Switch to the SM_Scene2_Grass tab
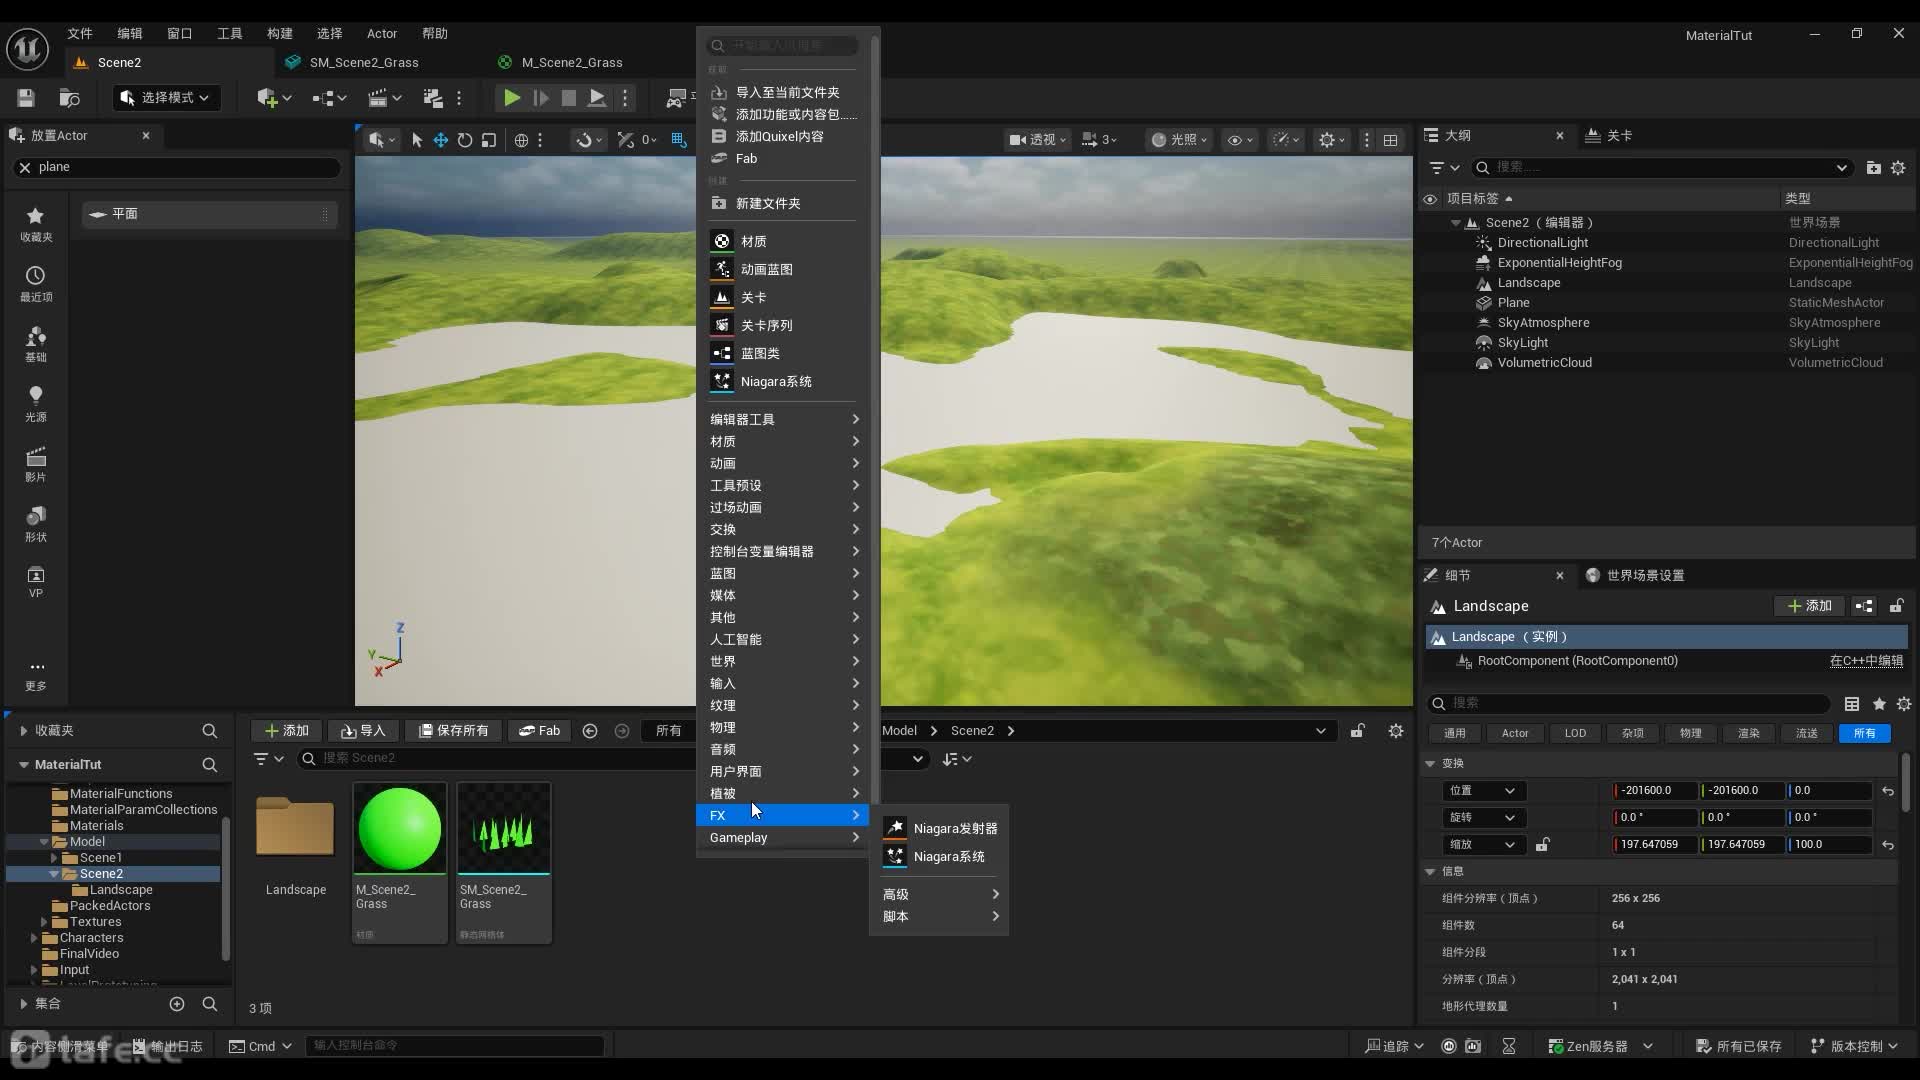Viewport: 1920px width, 1080px height. tap(364, 62)
